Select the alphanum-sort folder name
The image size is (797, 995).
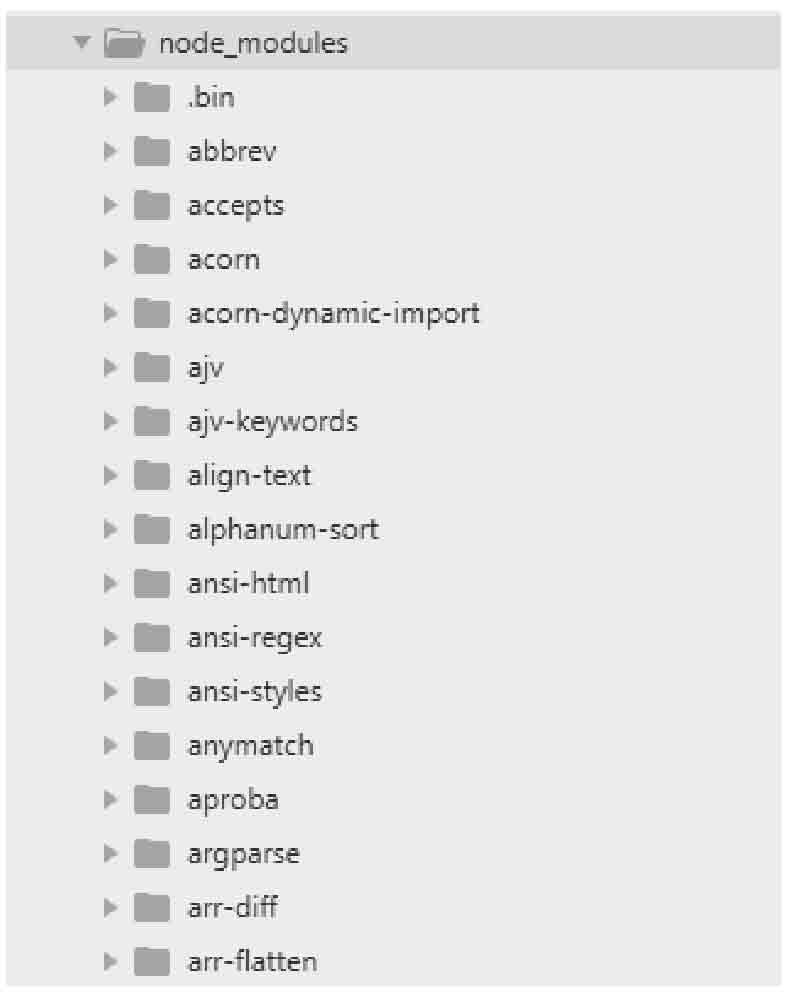[283, 530]
